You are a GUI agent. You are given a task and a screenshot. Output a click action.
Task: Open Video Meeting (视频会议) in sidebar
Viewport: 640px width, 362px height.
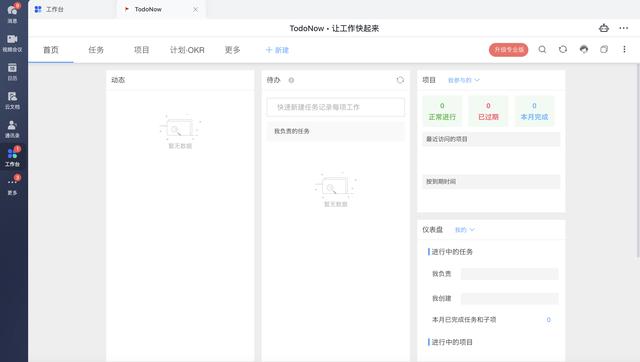click(13, 42)
